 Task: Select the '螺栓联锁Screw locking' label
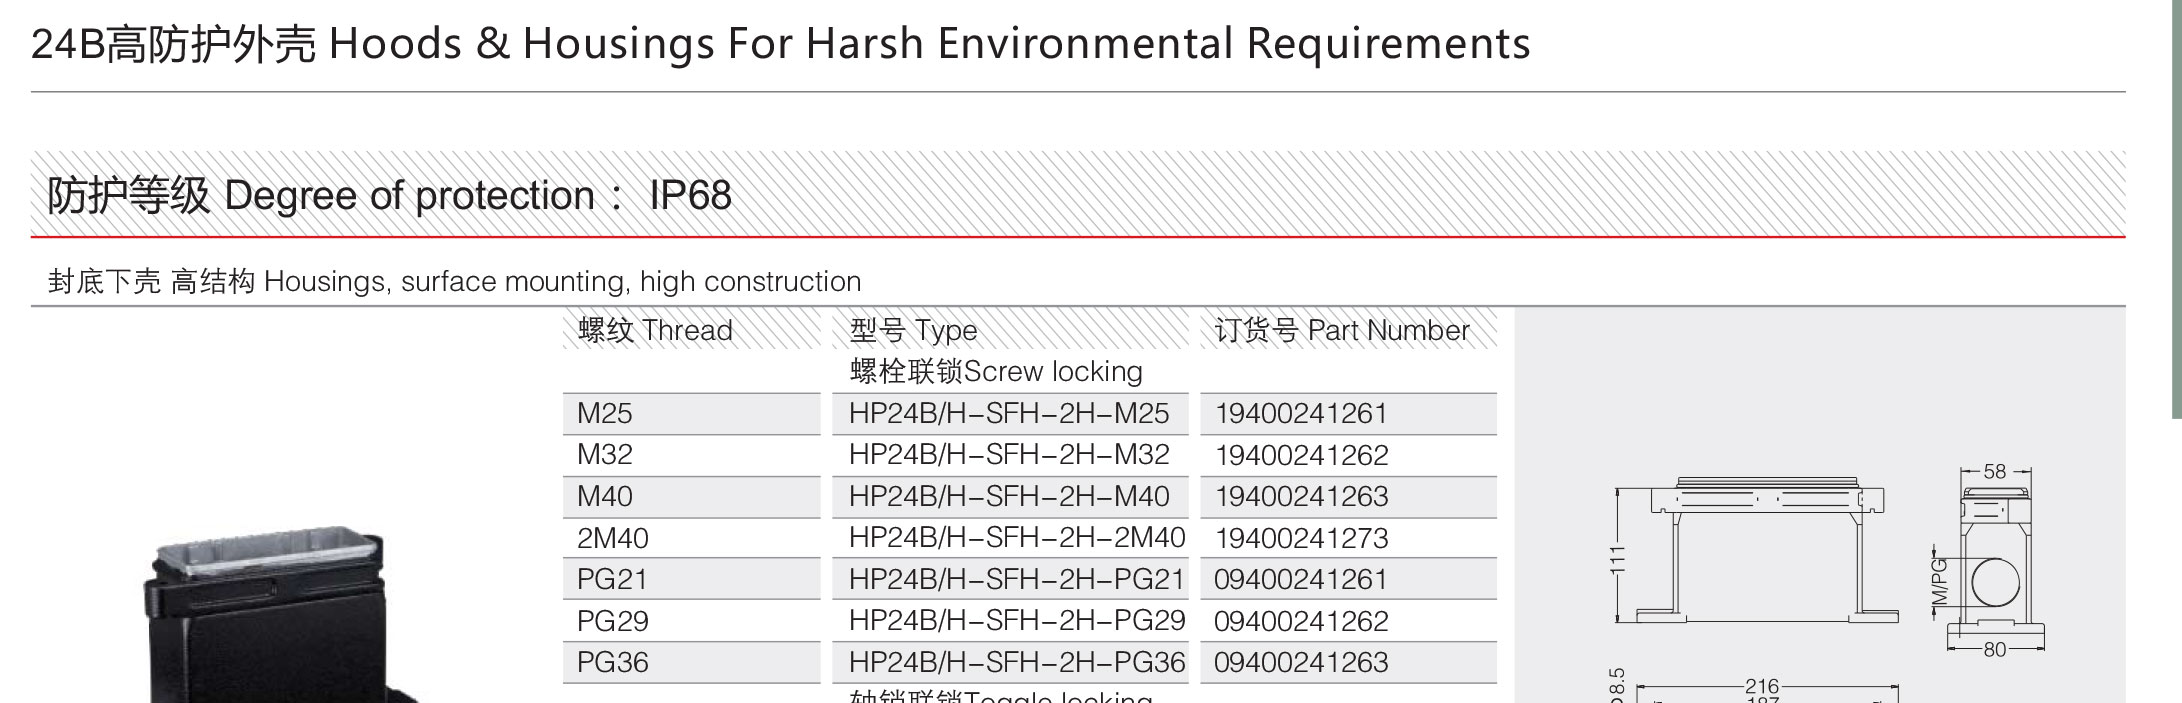(996, 371)
